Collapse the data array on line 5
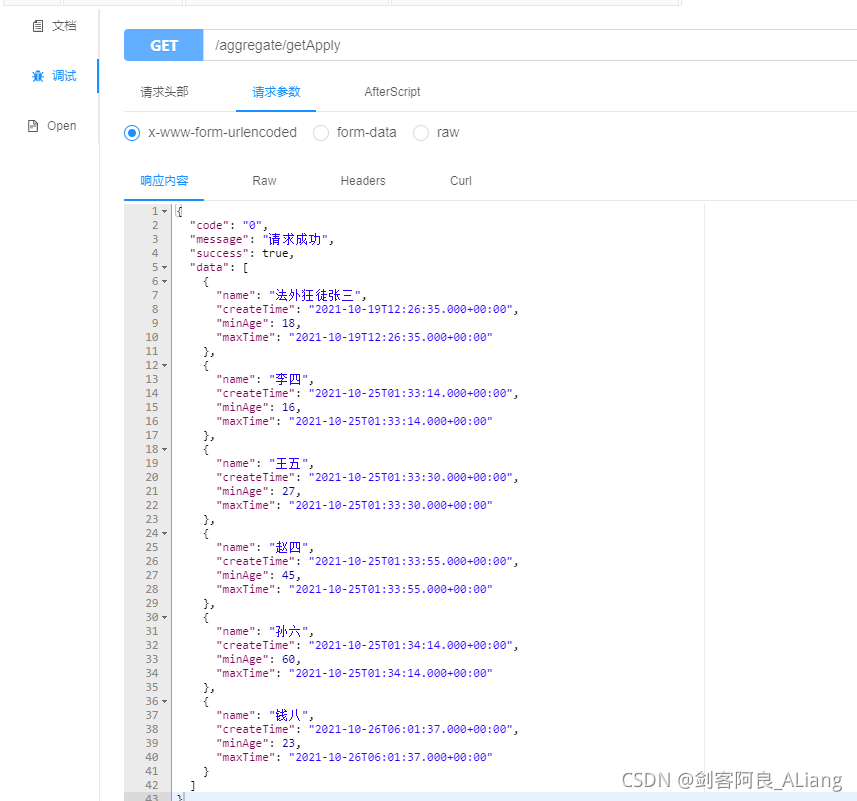The width and height of the screenshot is (857, 801). point(163,267)
